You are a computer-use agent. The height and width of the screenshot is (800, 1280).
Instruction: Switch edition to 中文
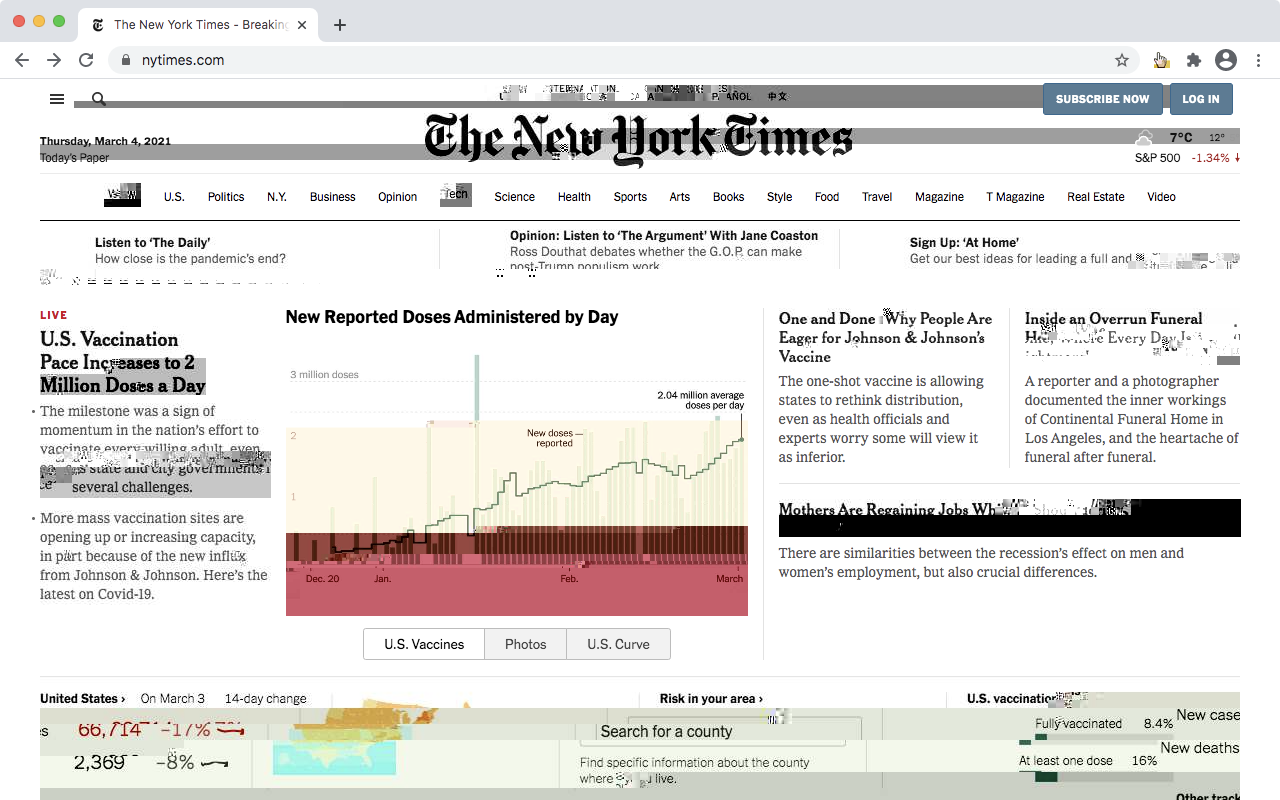tap(777, 97)
